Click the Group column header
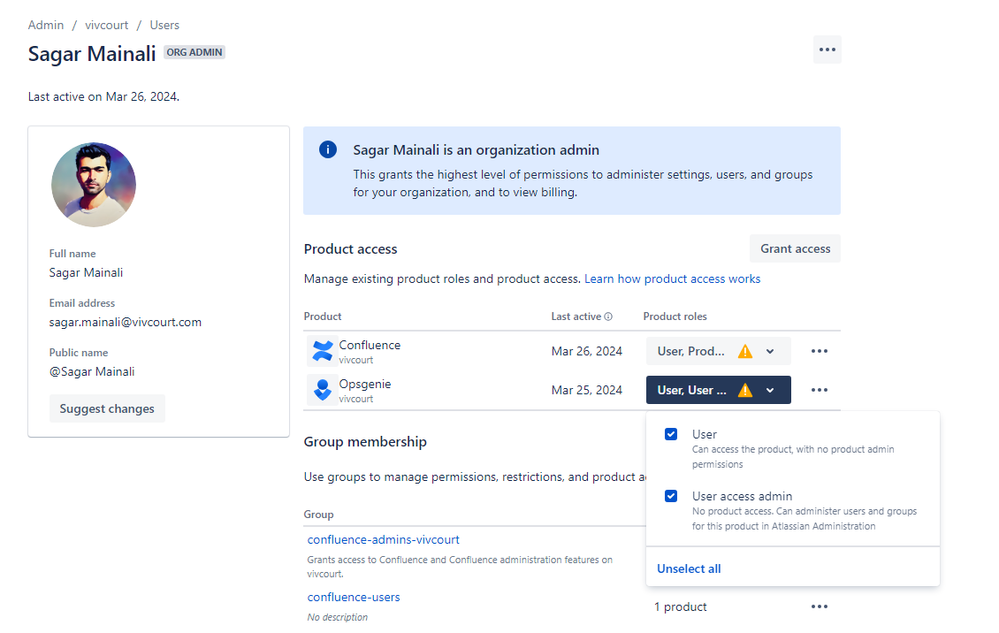 tap(319, 515)
